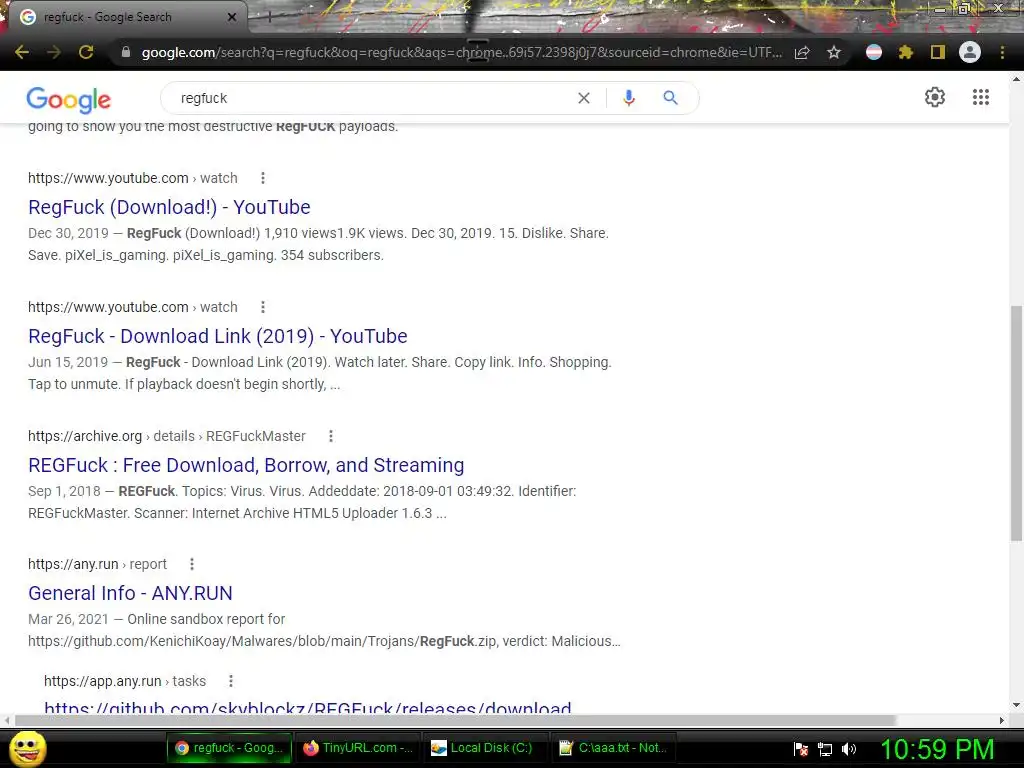The height and width of the screenshot is (768, 1024).
Task: Open more options for app.any.run tasks result
Action: 231,681
